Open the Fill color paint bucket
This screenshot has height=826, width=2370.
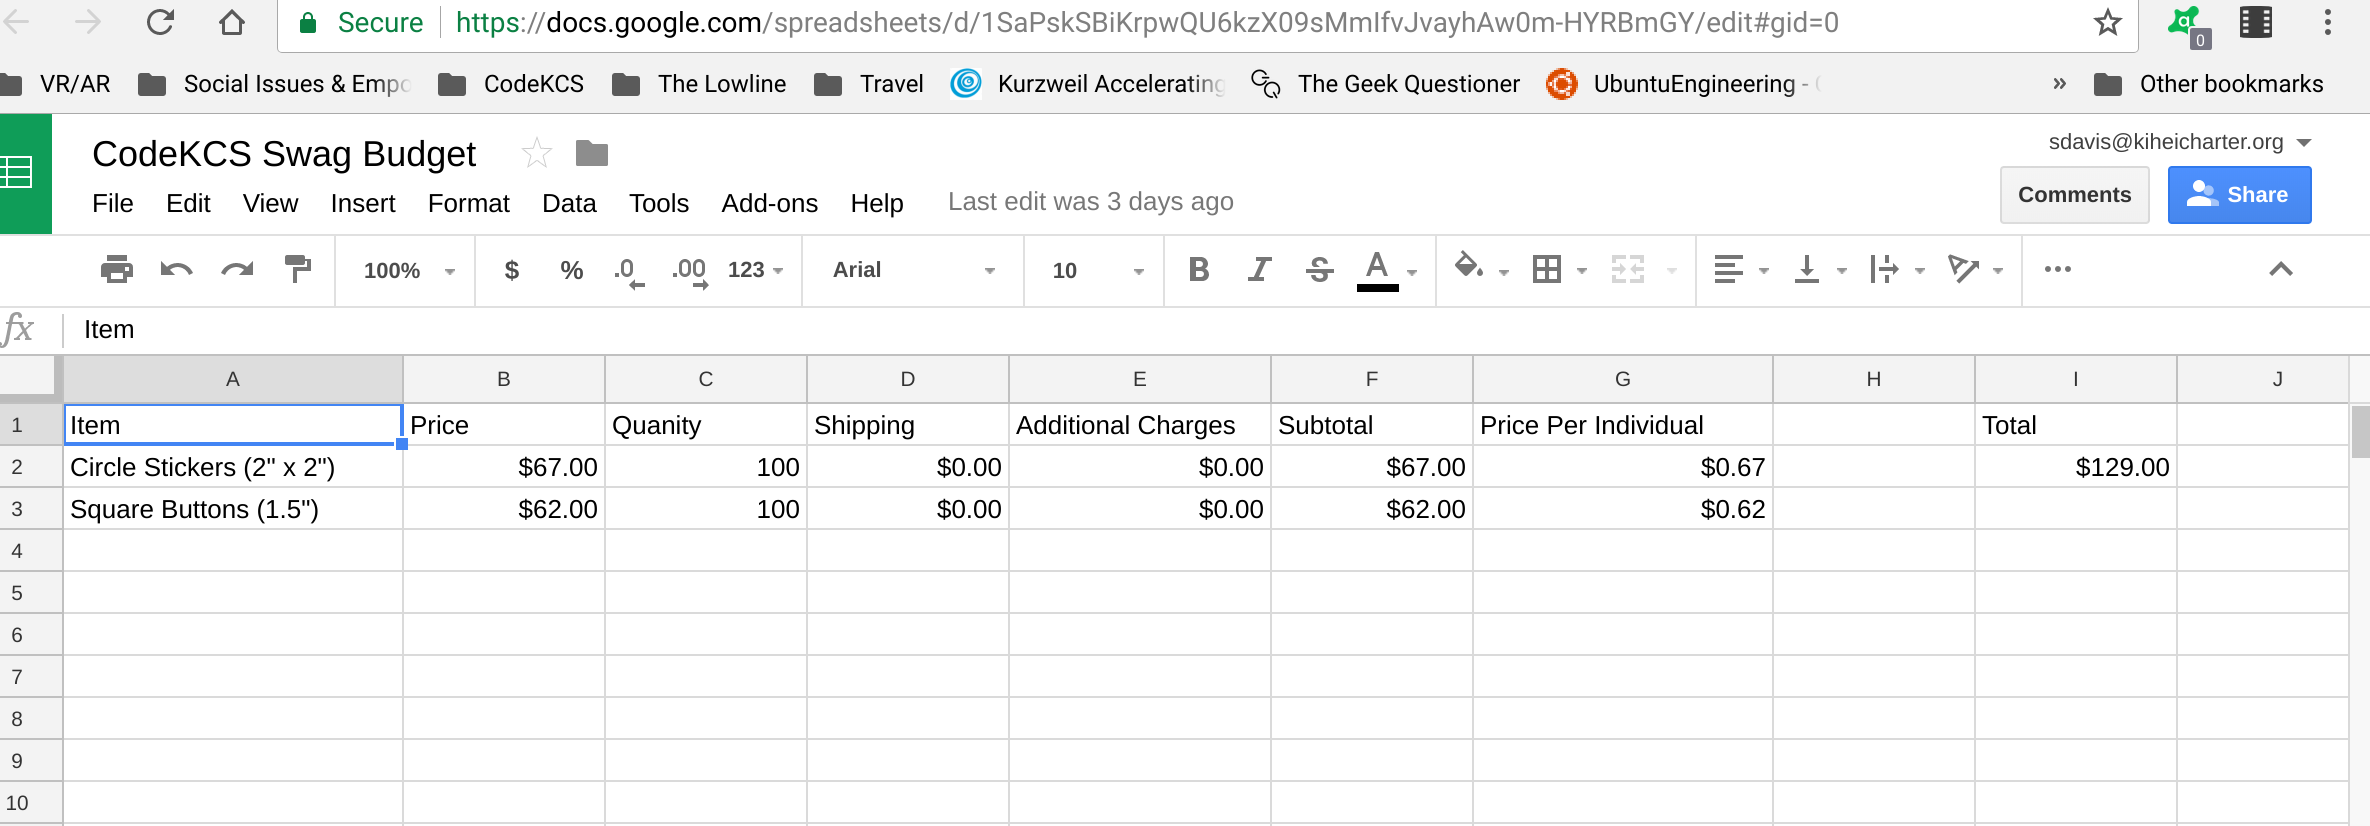click(x=1469, y=268)
